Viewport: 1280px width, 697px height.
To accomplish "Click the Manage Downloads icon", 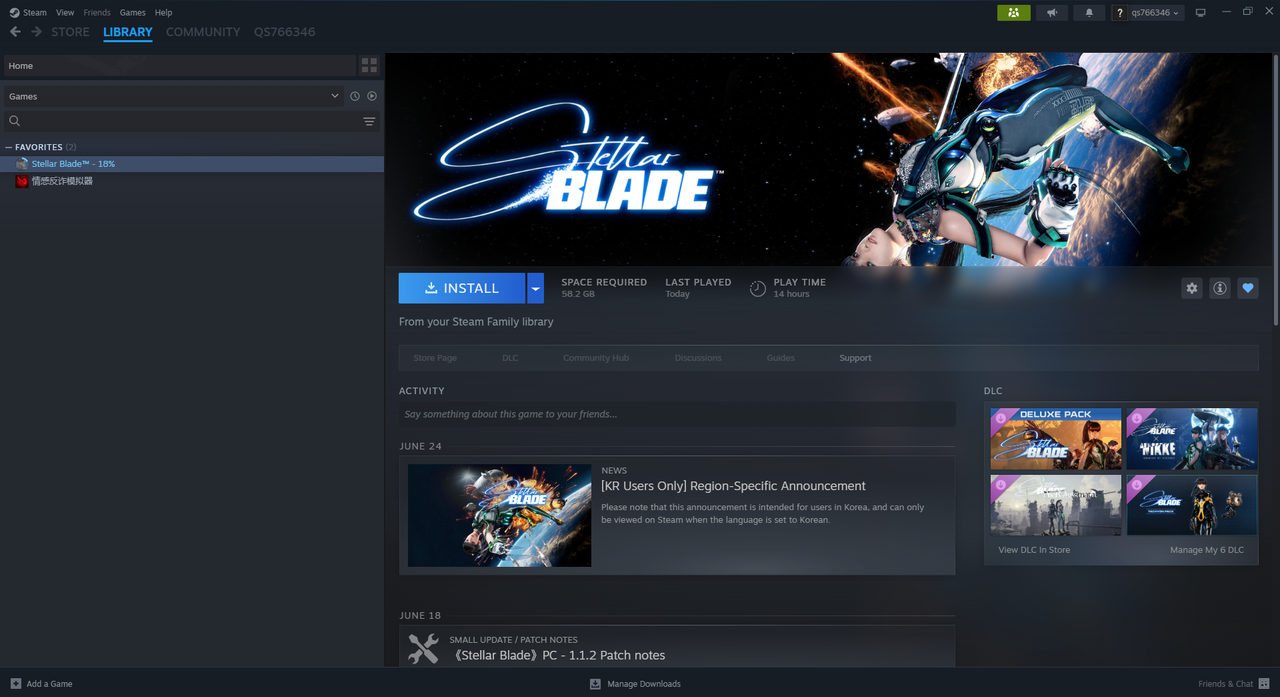I will [595, 684].
